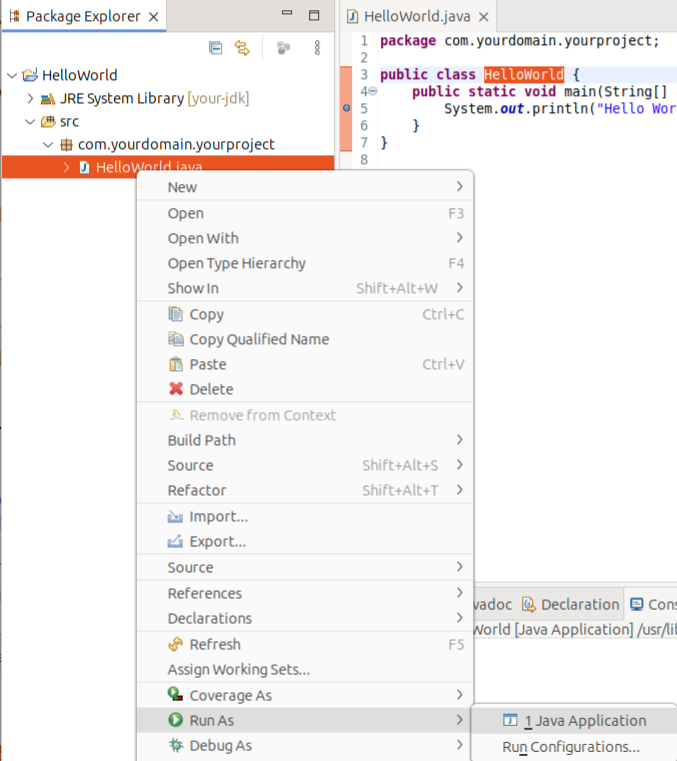Click Delete with the red X icon
The image size is (677, 761).
pyautogui.click(x=210, y=389)
